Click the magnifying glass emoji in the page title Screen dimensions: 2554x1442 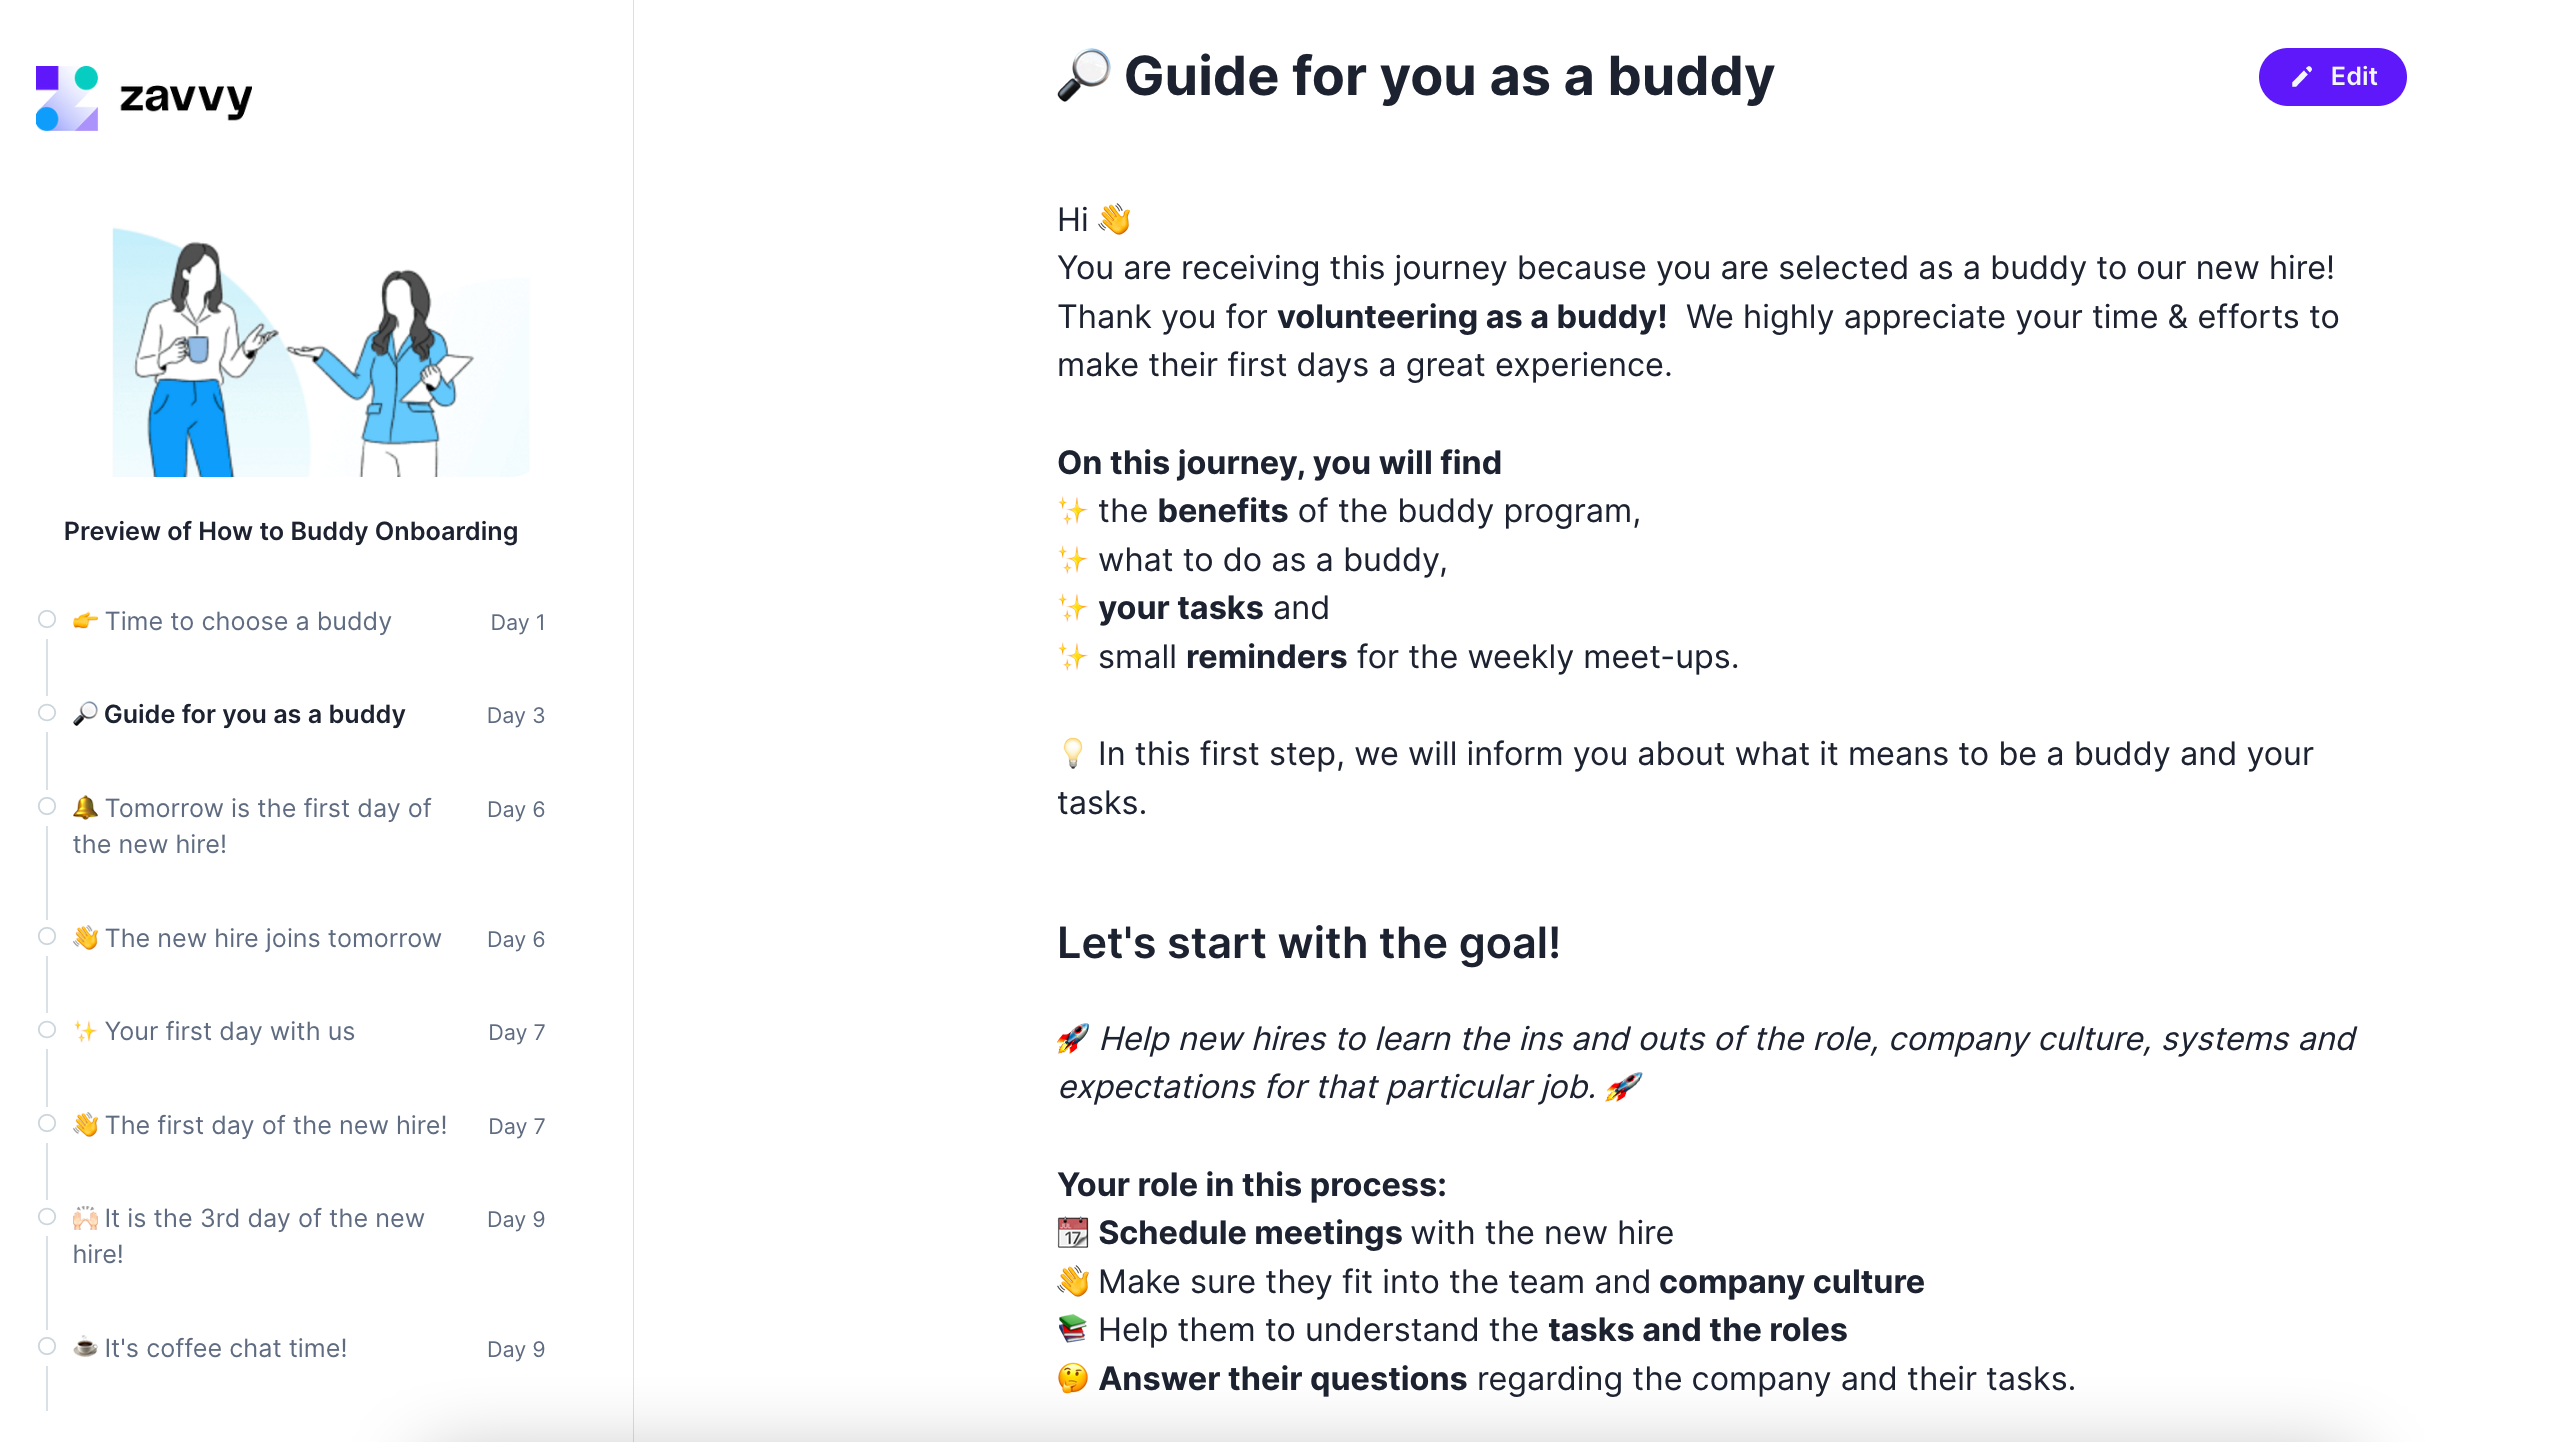[1083, 76]
